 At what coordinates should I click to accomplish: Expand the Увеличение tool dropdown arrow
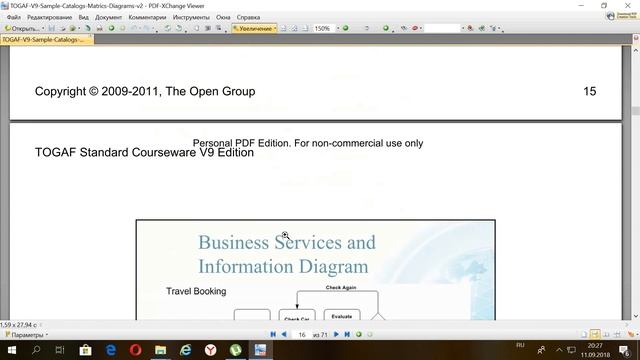click(275, 28)
